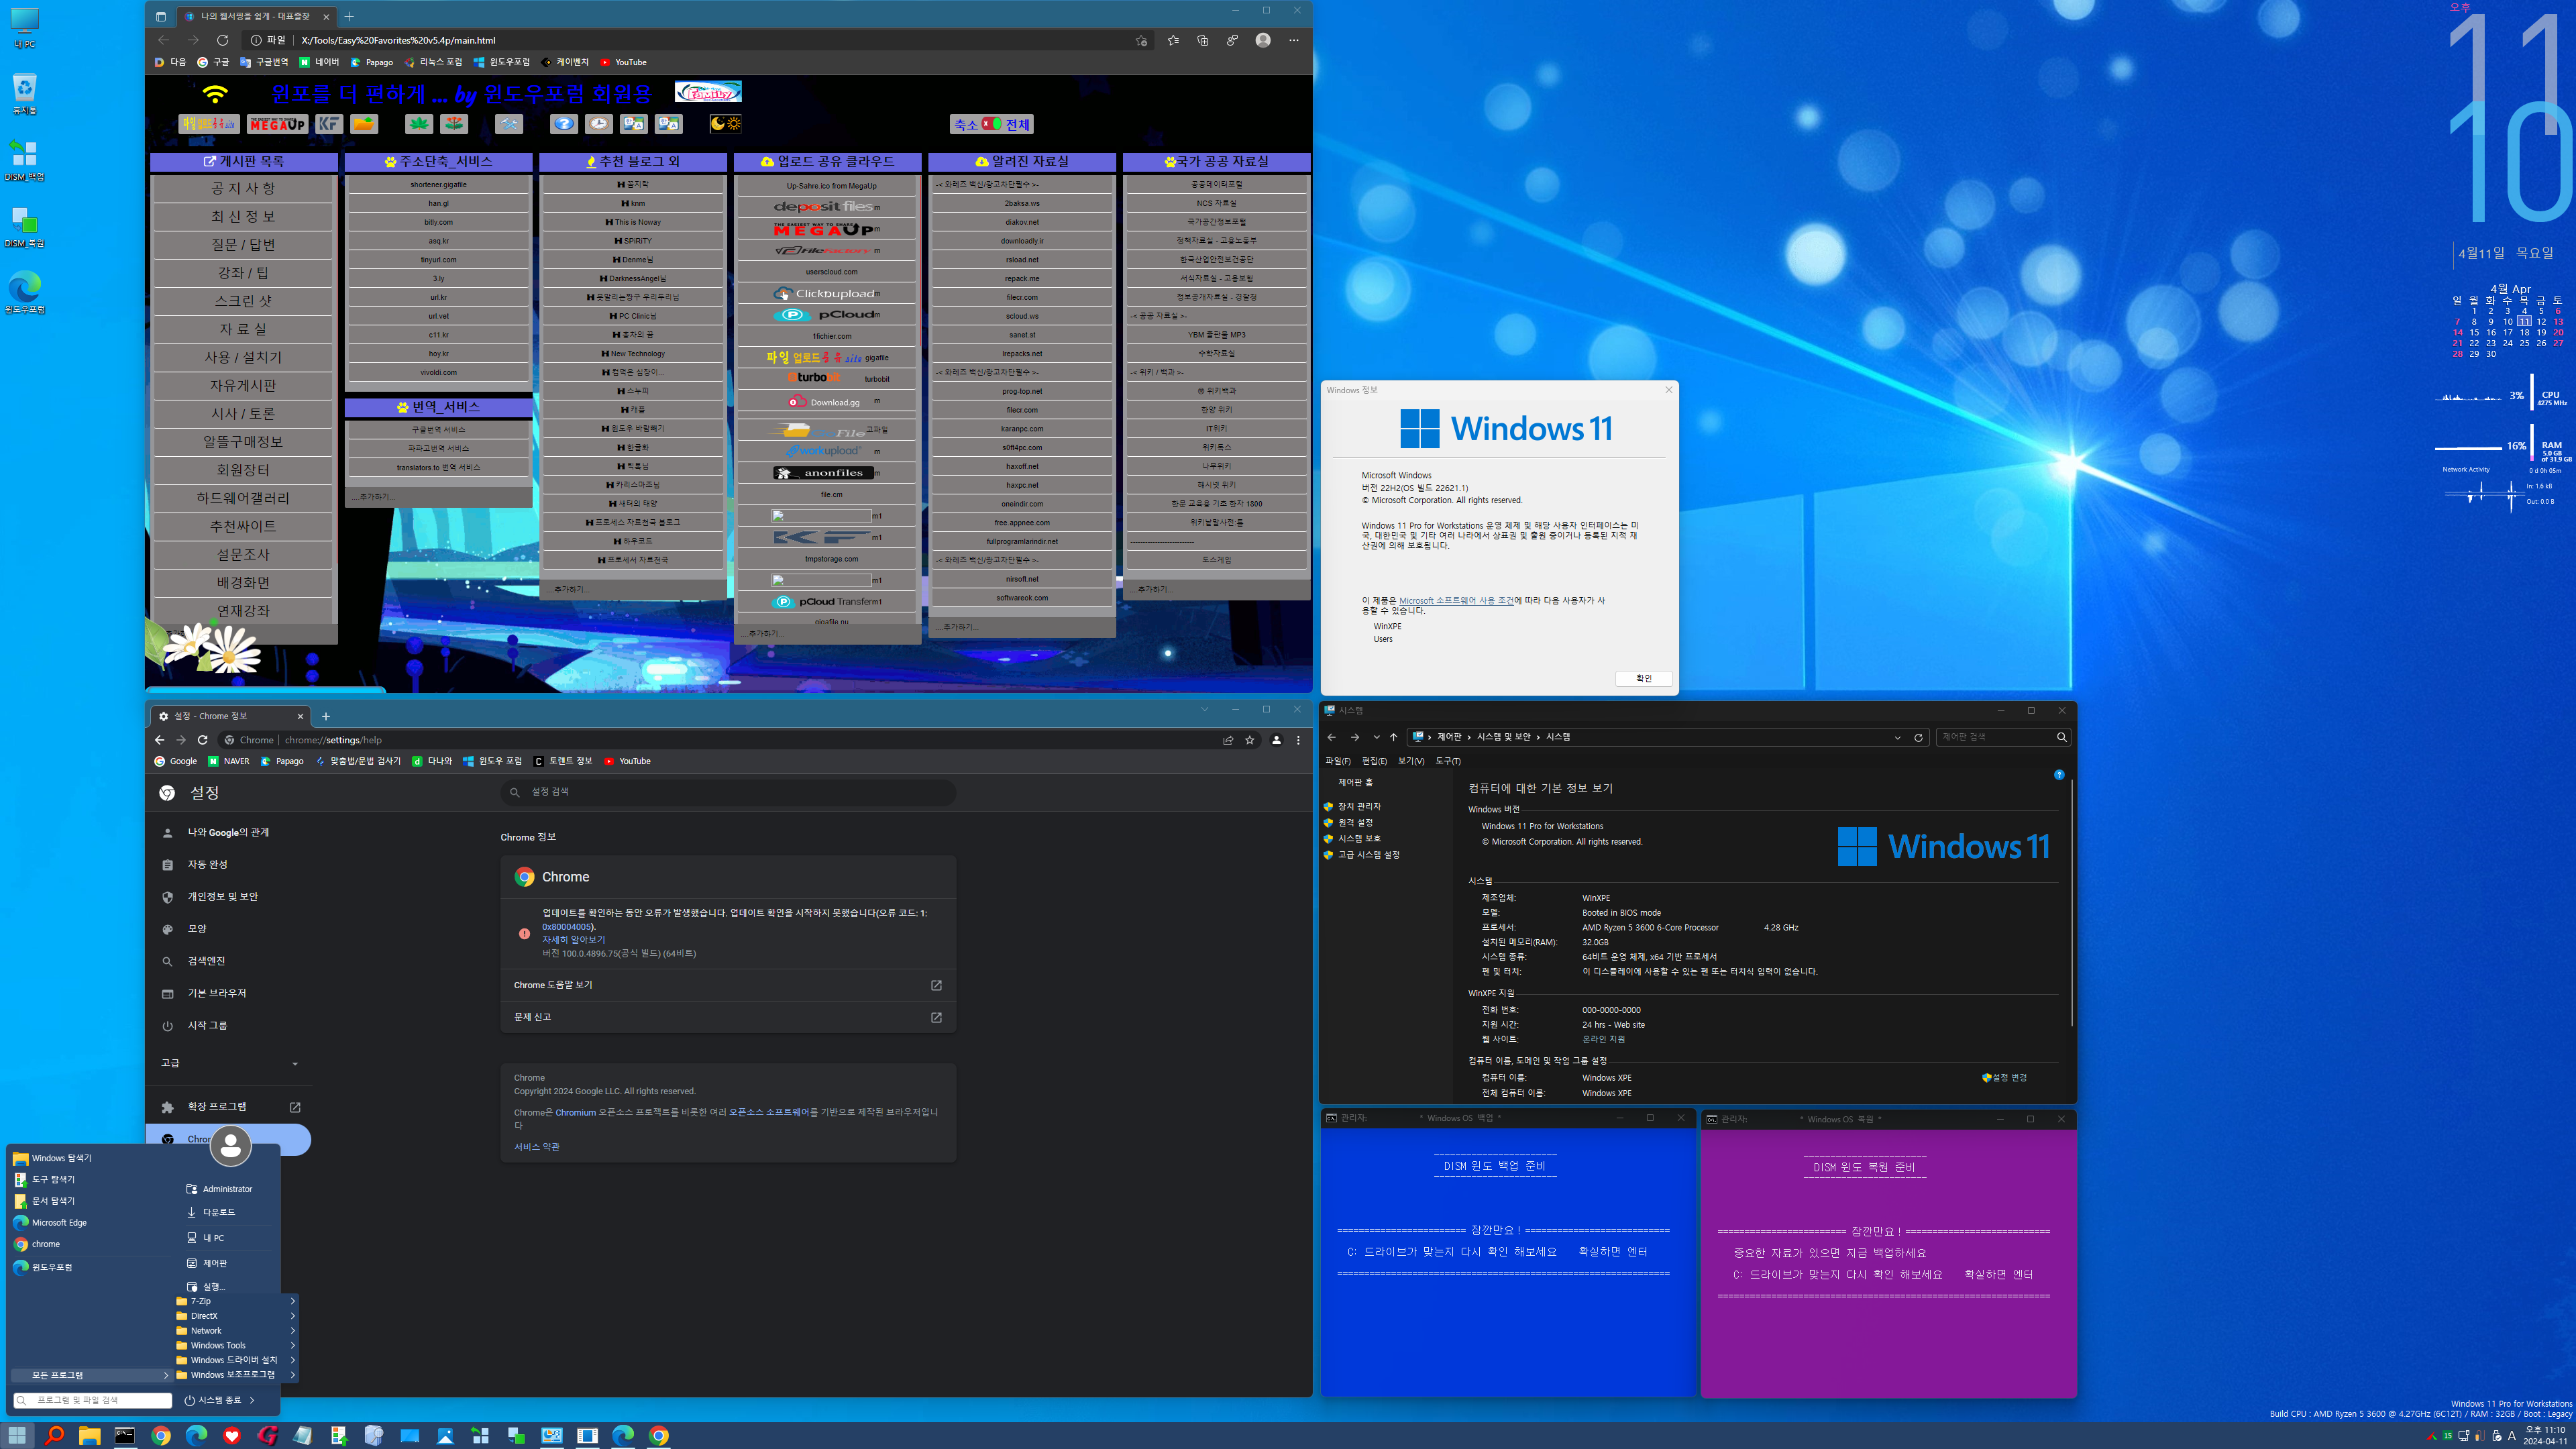Focus 프로그램 및 파일 검색 box
2576x1449 pixels.
point(92,1400)
